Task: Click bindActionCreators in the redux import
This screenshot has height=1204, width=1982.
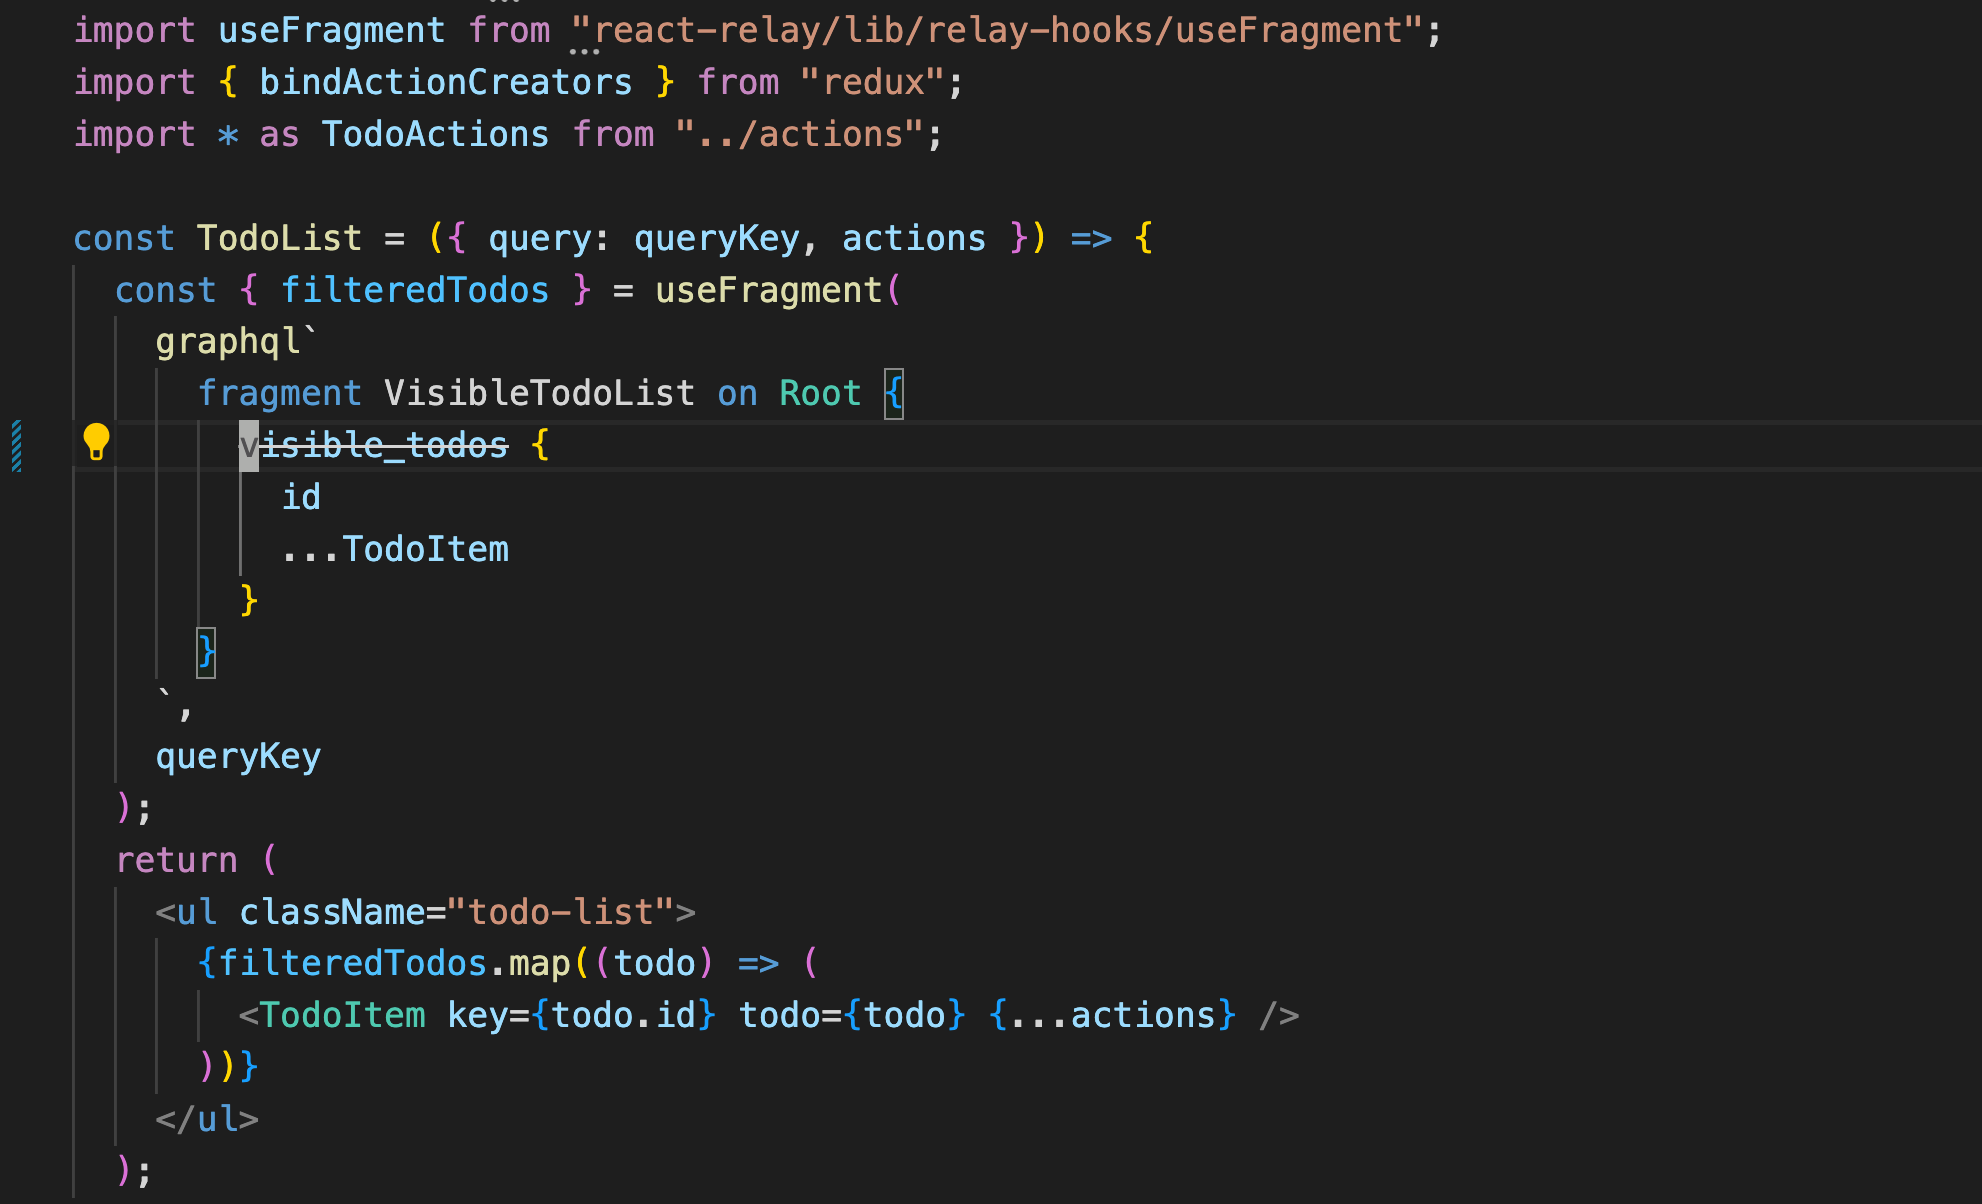Action: [446, 82]
